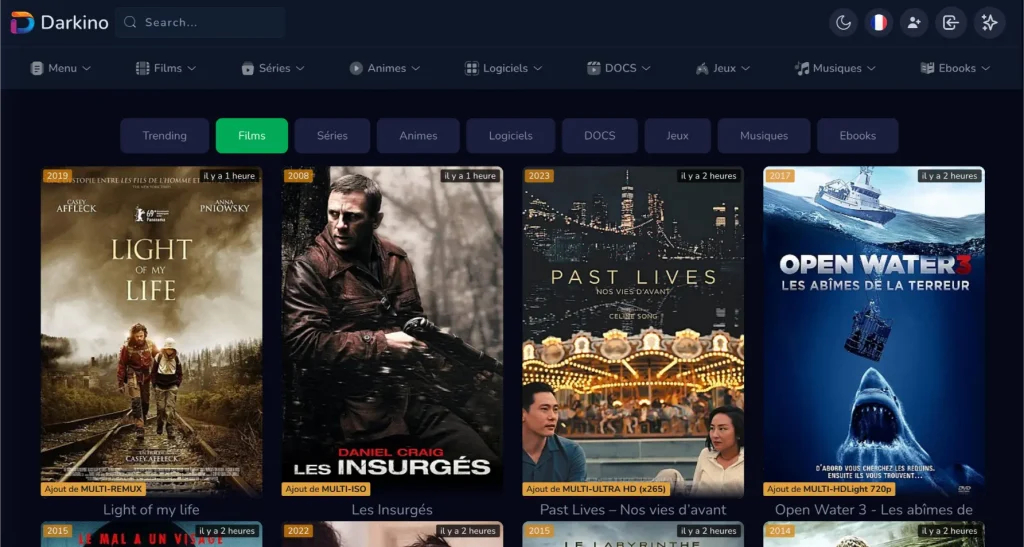Switch to the Animes tab
This screenshot has width=1024, height=547.
(418, 136)
